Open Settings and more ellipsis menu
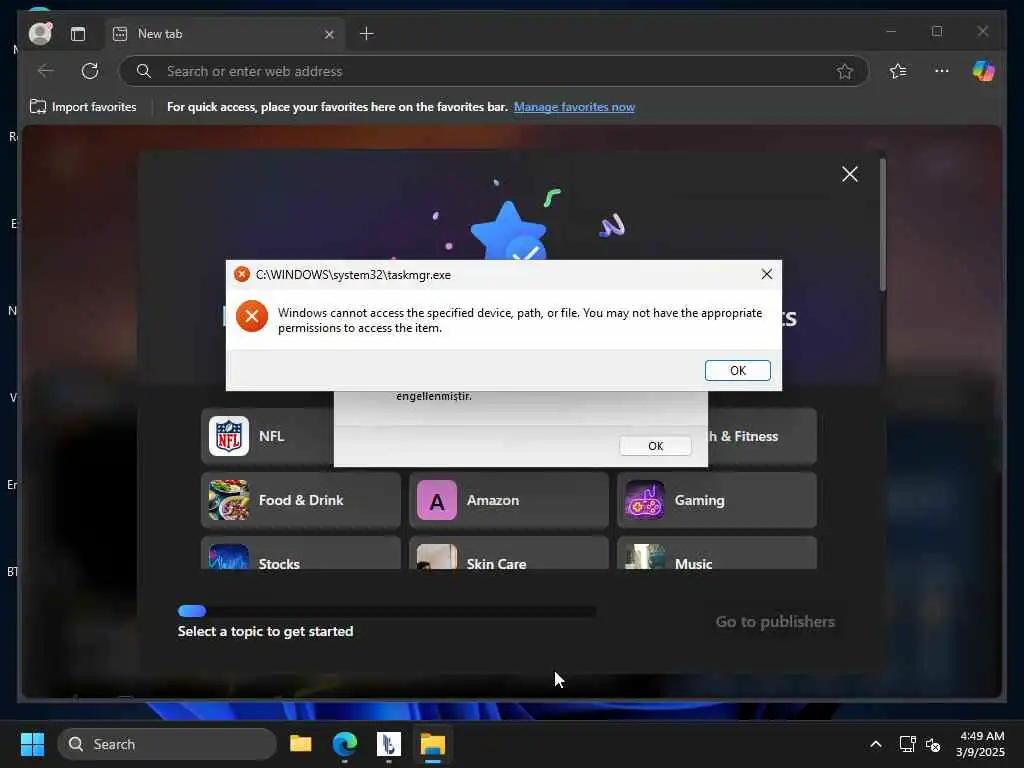This screenshot has height=768, width=1024. [x=941, y=71]
